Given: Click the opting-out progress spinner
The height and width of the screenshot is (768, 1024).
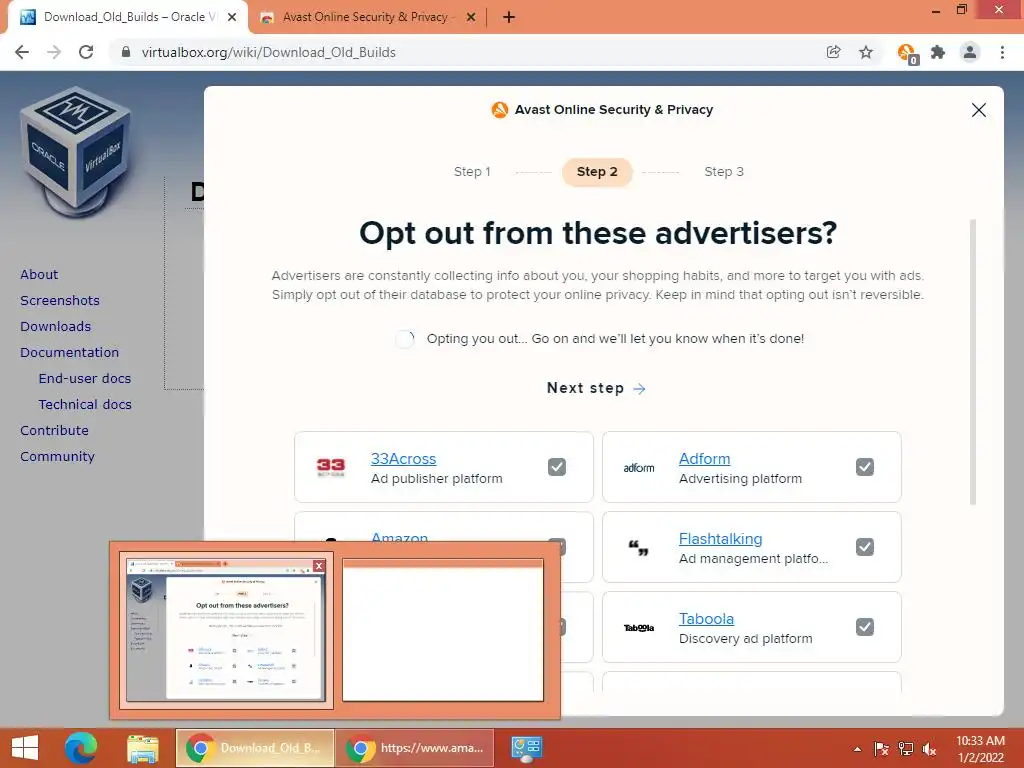Looking at the screenshot, I should 404,339.
